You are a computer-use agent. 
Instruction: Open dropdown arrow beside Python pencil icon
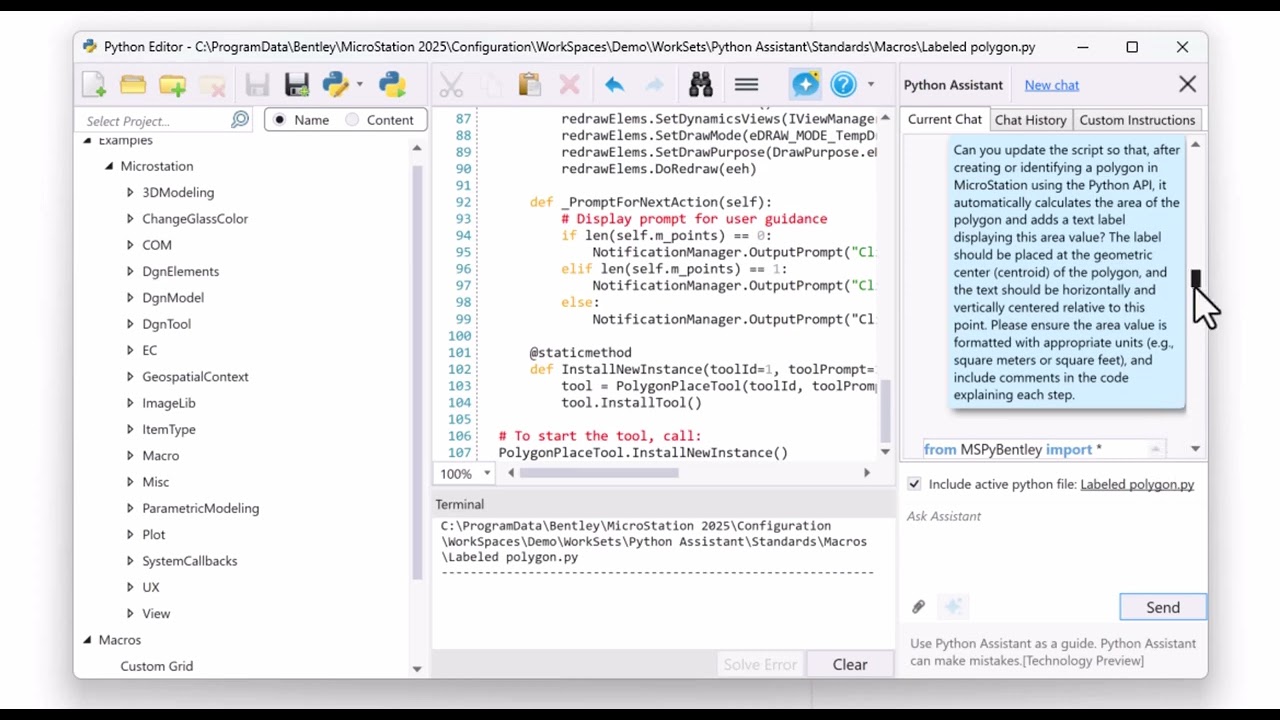[x=362, y=85]
